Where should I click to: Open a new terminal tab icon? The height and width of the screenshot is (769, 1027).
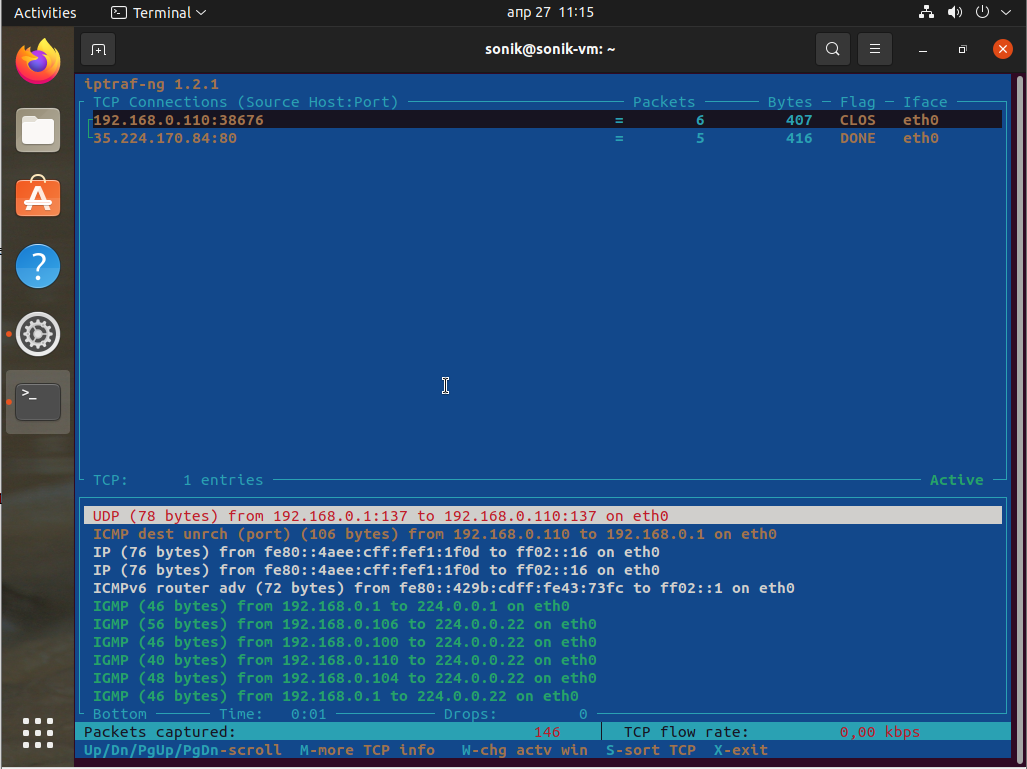click(98, 49)
